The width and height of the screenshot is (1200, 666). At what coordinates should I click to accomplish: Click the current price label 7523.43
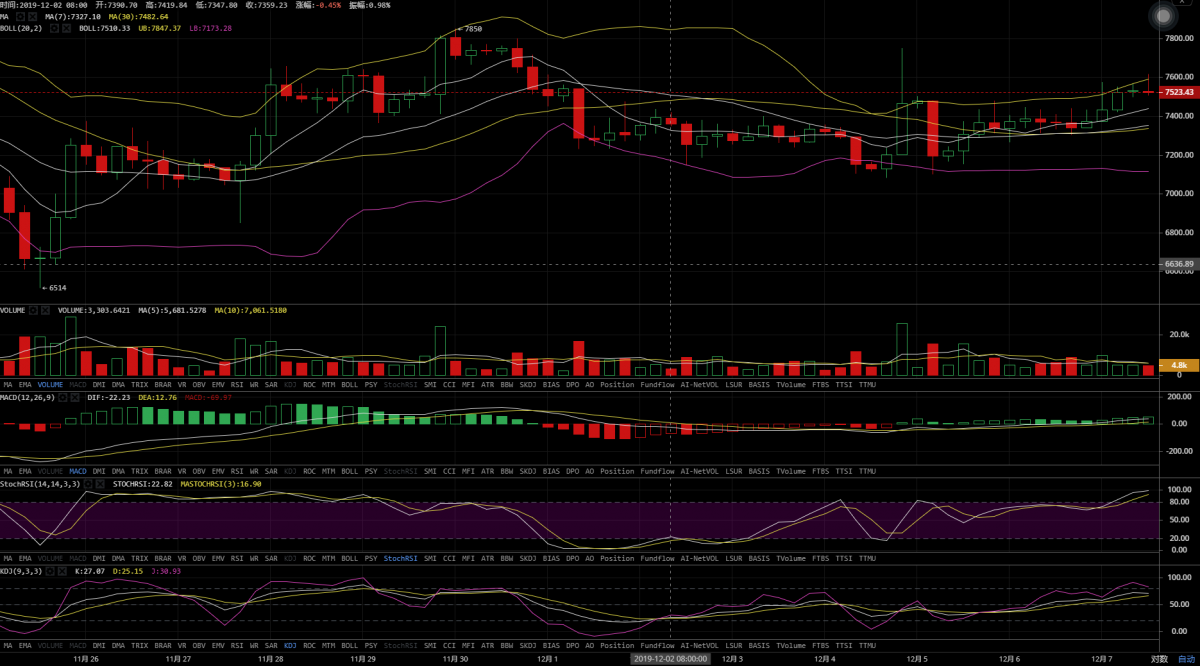(1179, 92)
